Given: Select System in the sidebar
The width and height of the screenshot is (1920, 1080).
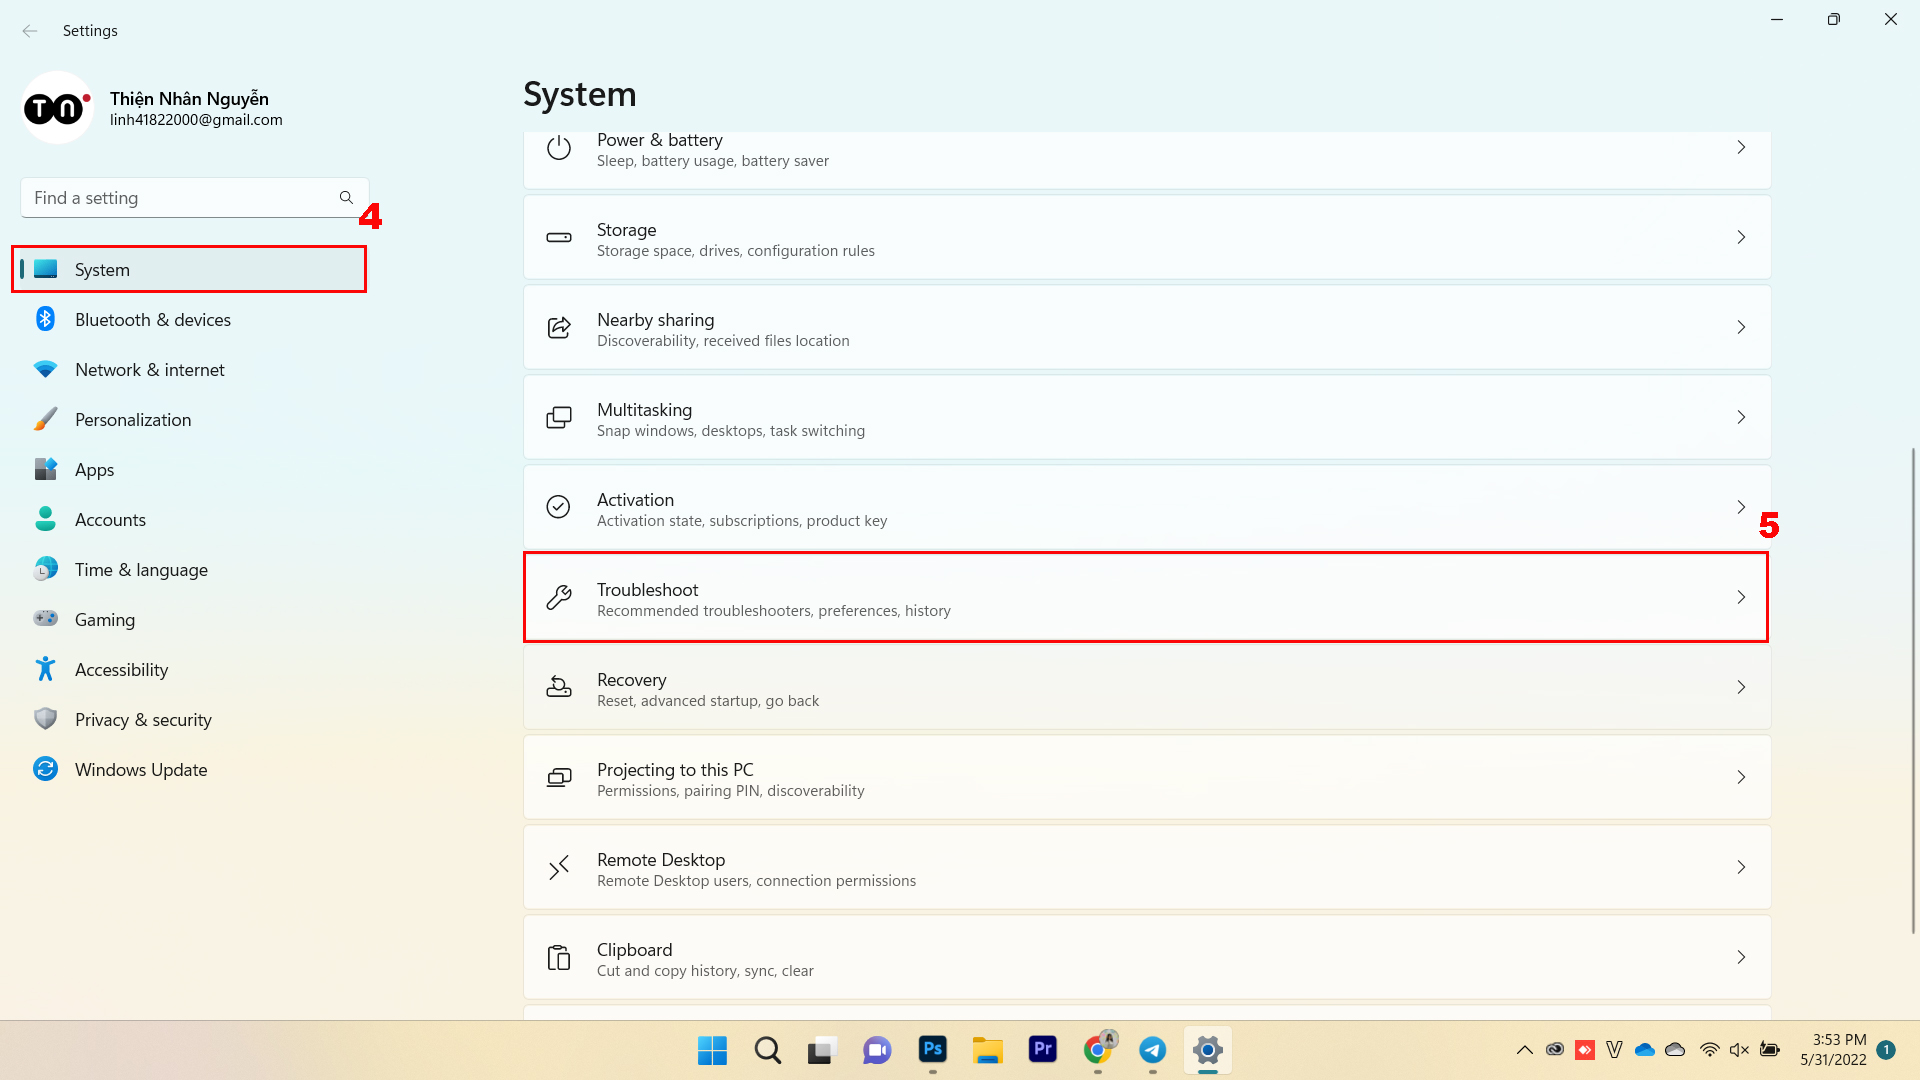Looking at the screenshot, I should tap(189, 269).
